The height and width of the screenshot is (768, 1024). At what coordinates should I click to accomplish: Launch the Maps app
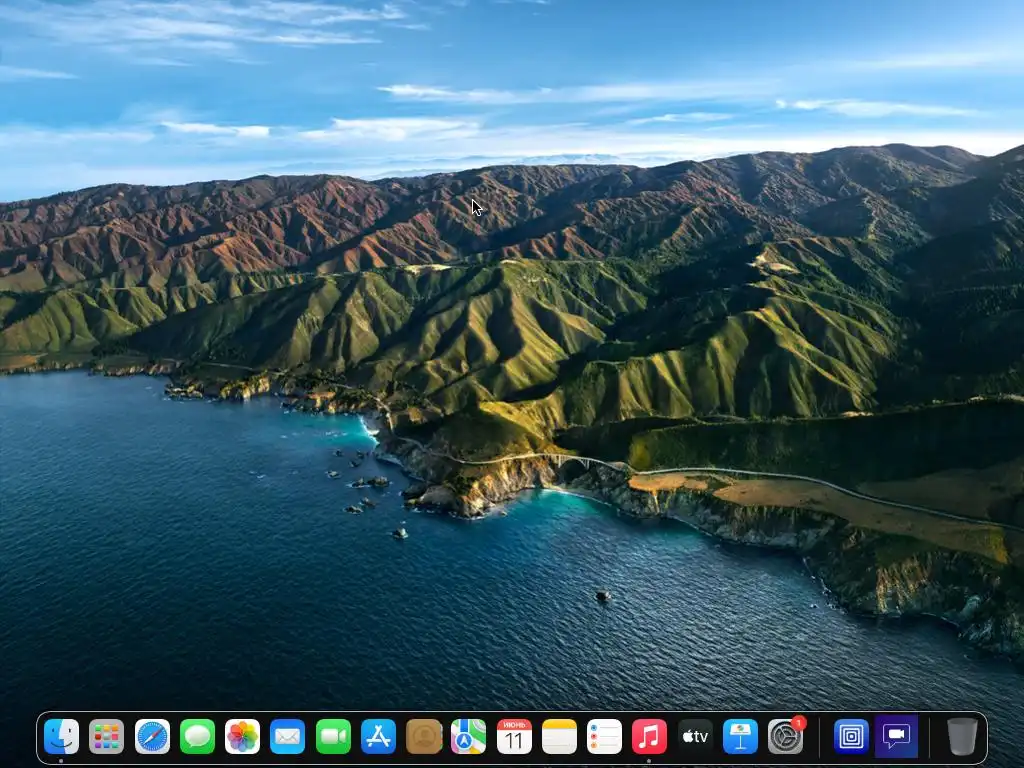468,737
